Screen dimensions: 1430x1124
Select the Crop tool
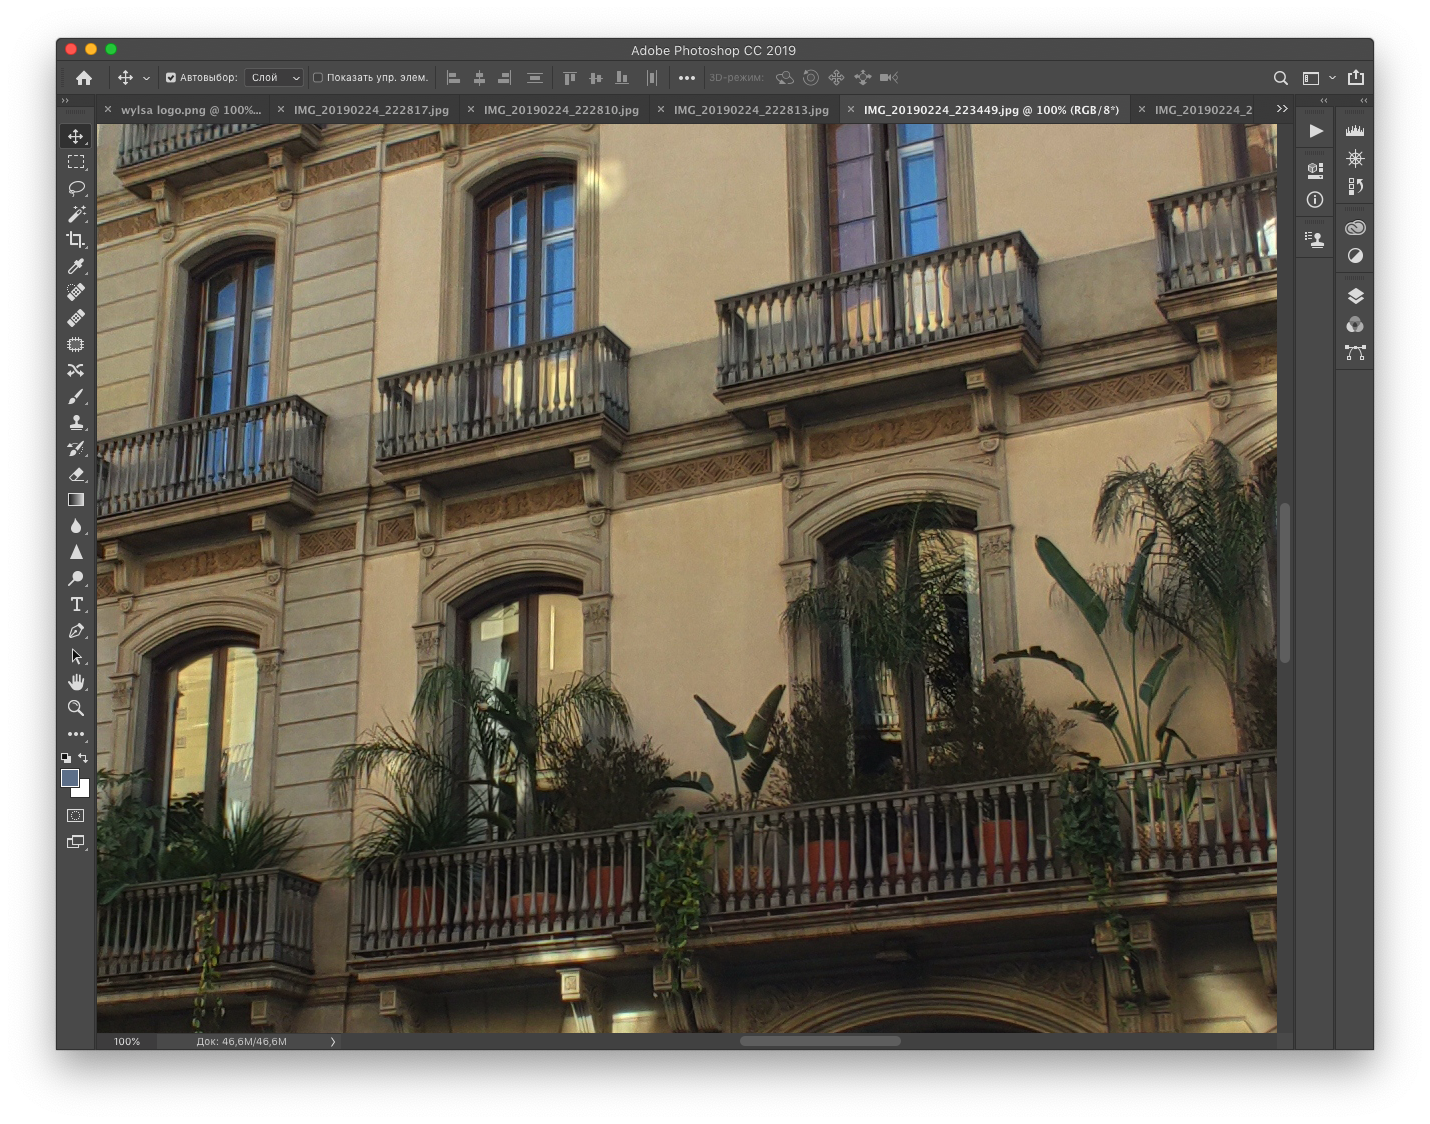pos(76,240)
